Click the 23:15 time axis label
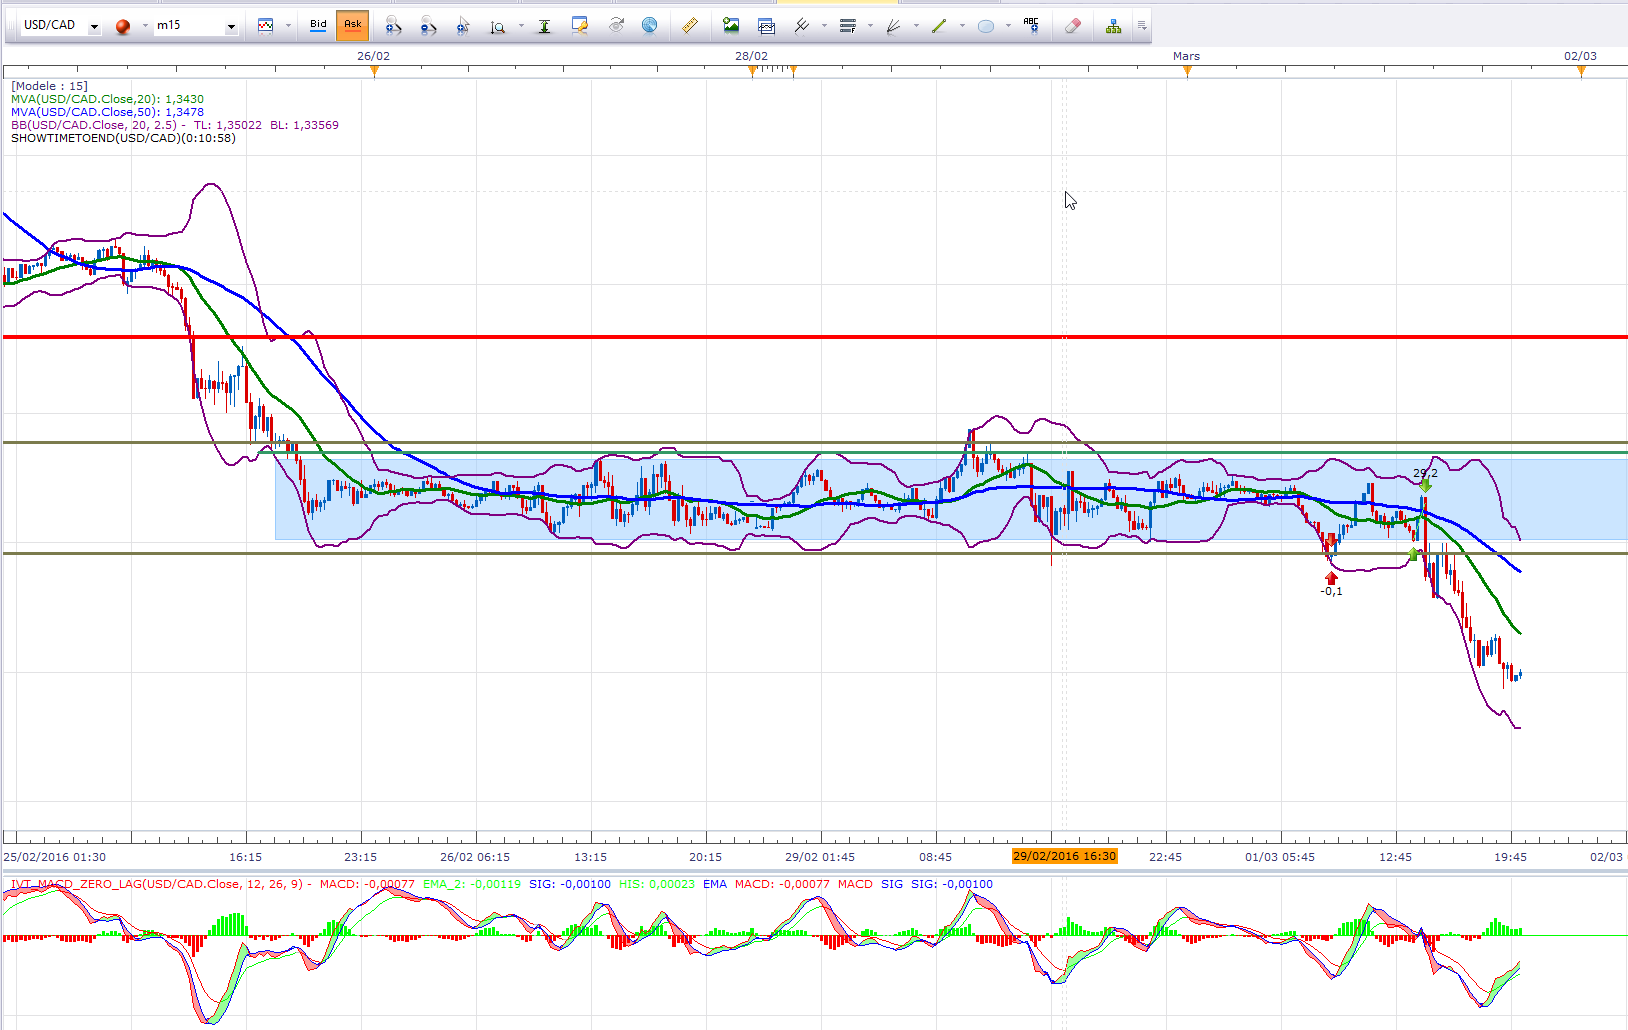The image size is (1628, 1030). point(360,857)
